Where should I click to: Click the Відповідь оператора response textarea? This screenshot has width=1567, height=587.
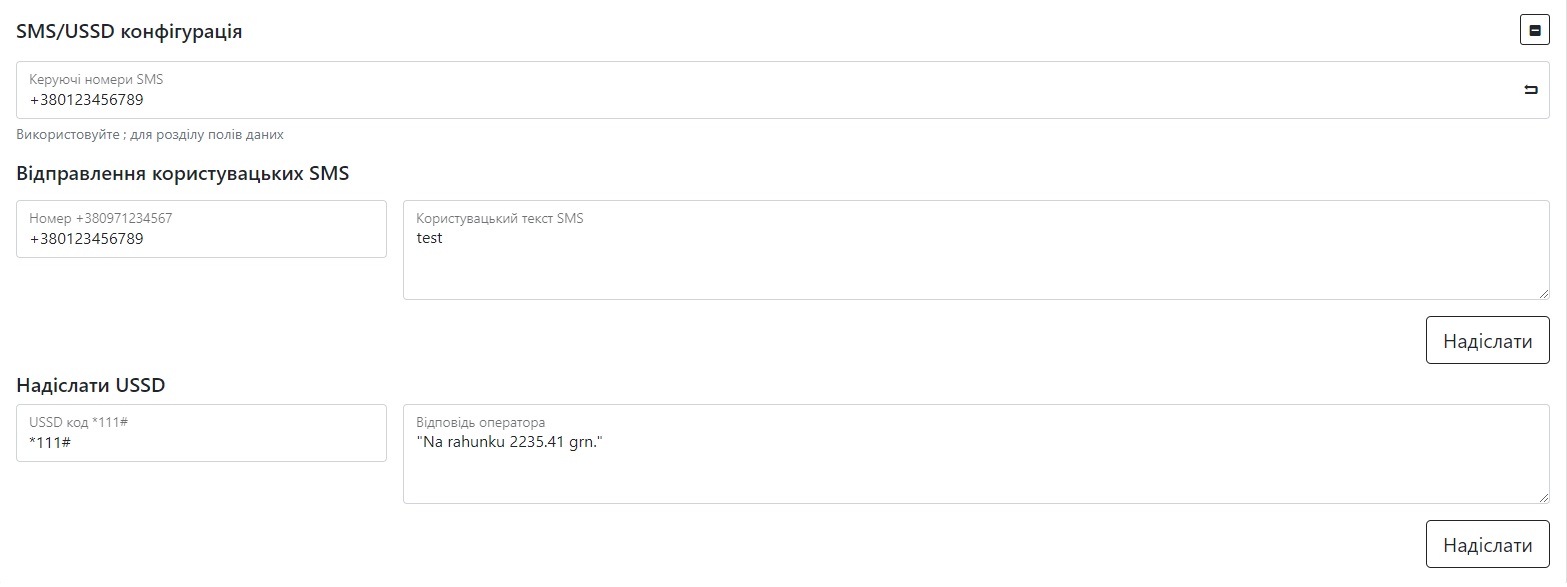tap(975, 465)
